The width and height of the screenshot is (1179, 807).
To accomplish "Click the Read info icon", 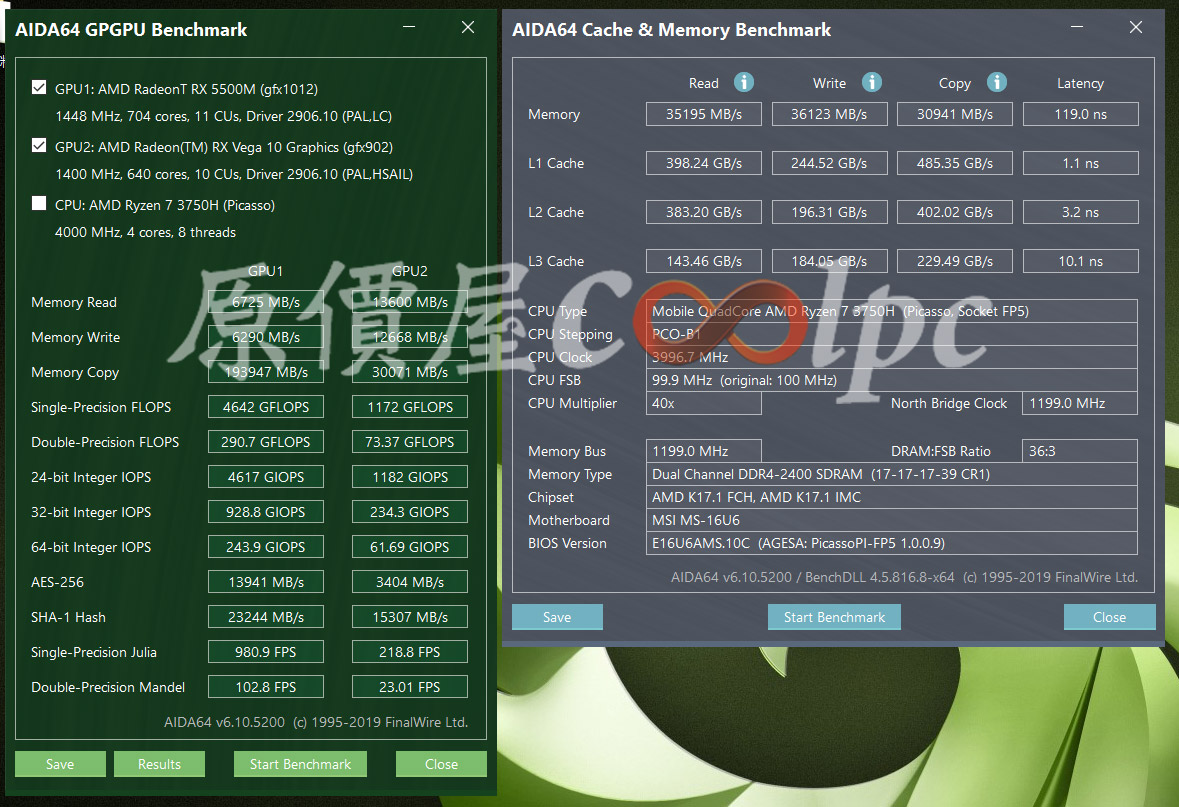I will [x=744, y=82].
